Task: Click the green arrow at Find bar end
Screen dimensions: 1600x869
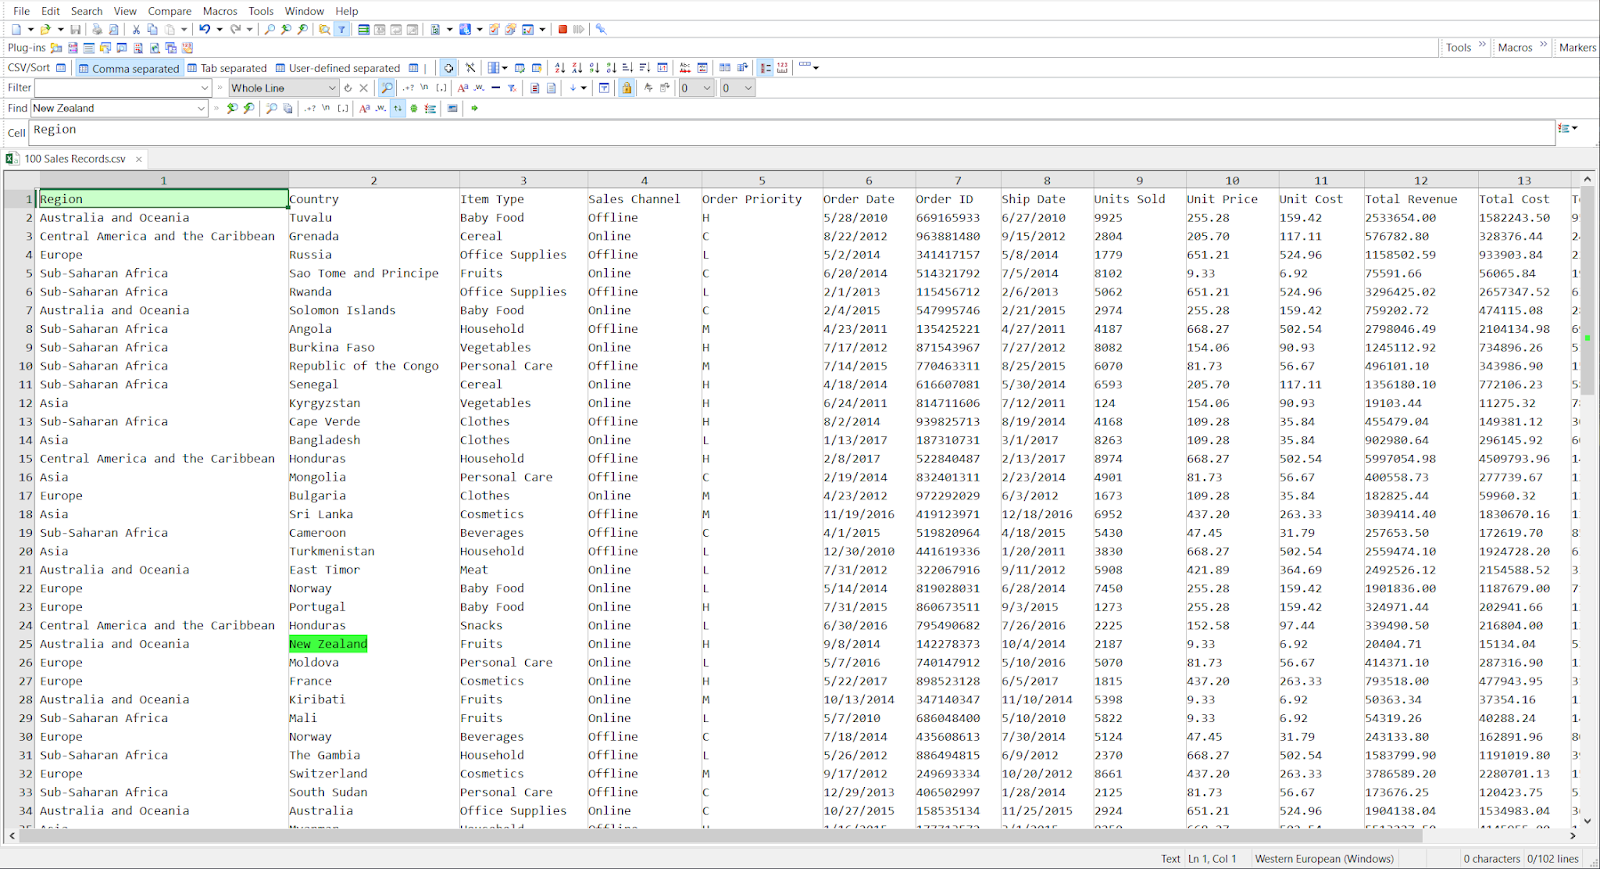Action: (x=474, y=108)
